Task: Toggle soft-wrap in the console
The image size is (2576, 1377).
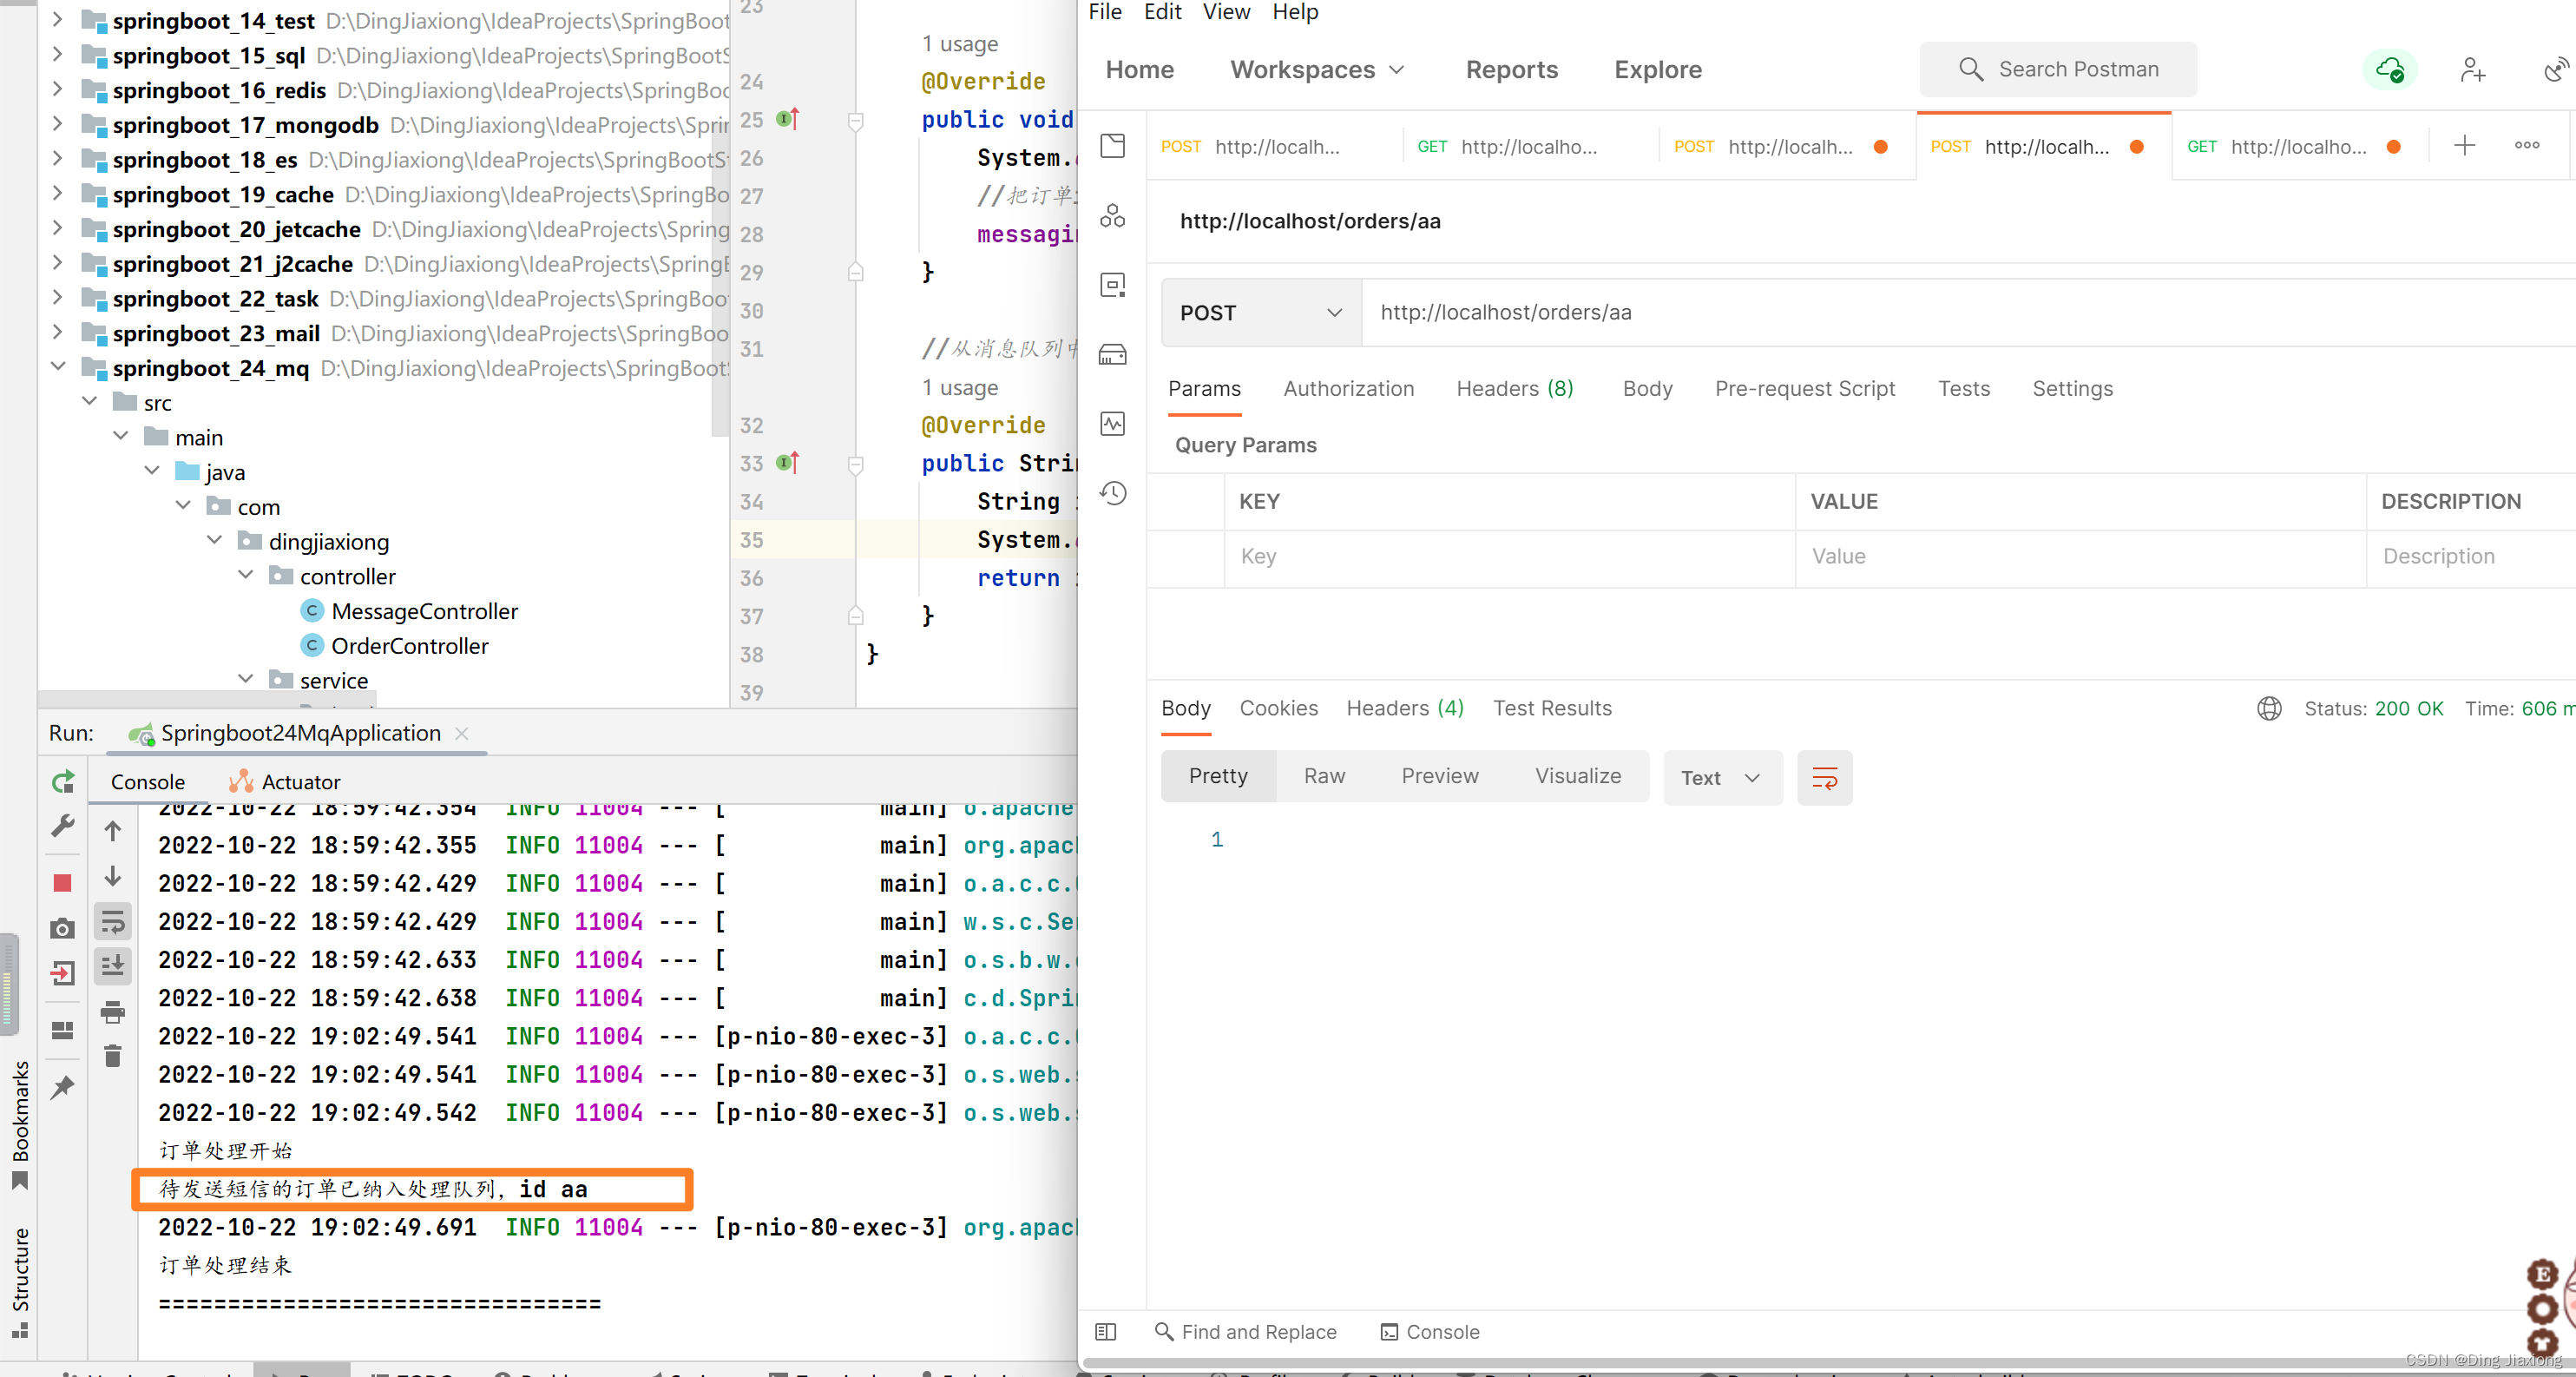Action: (x=113, y=921)
